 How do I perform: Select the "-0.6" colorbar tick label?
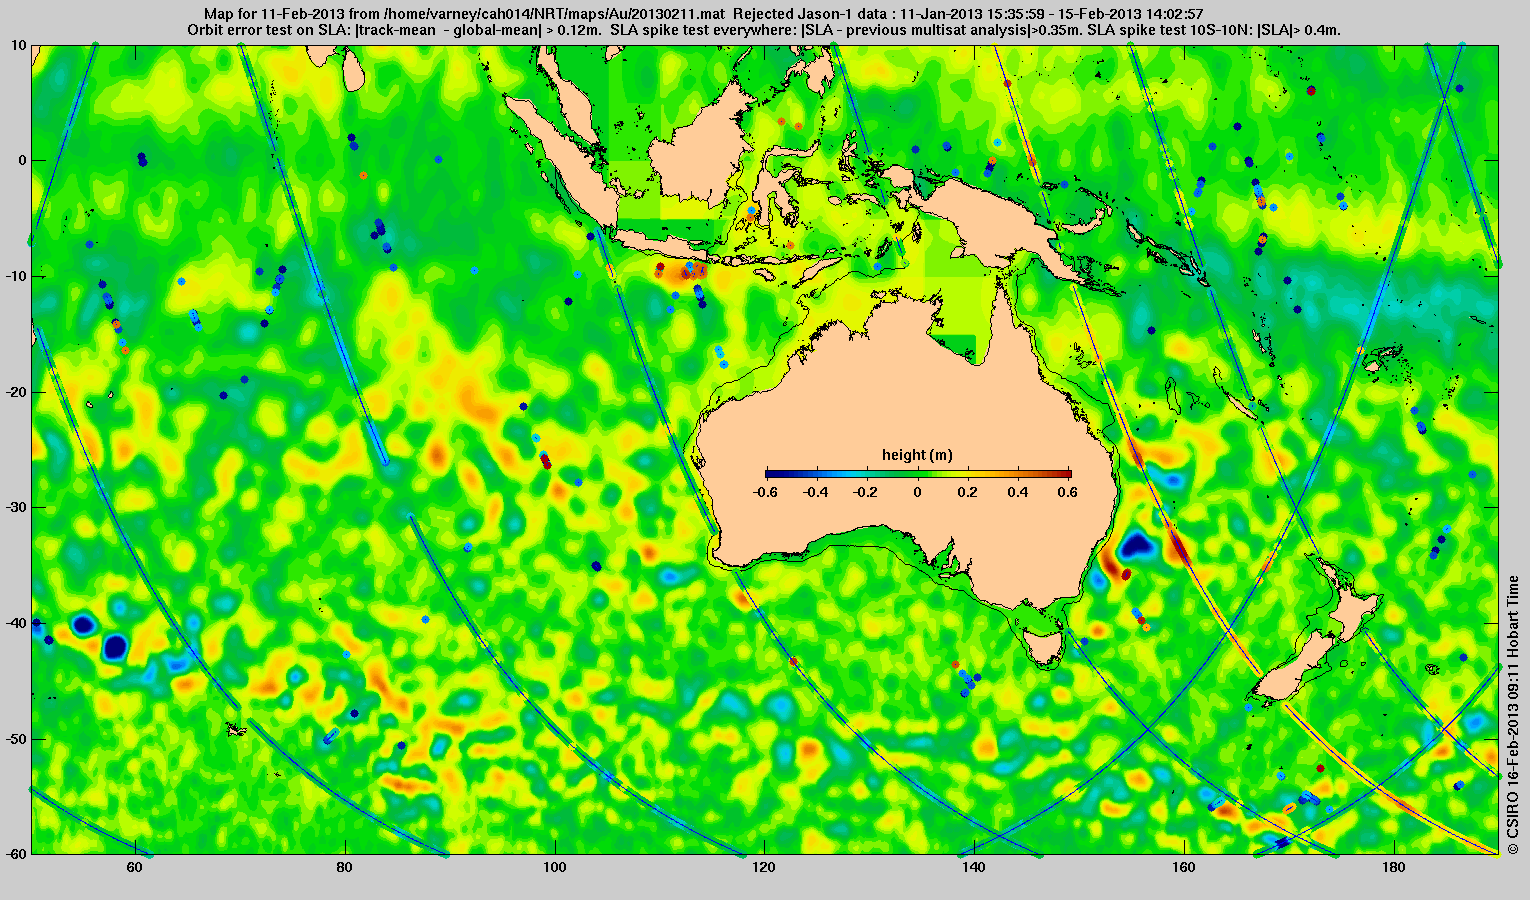[x=765, y=492]
